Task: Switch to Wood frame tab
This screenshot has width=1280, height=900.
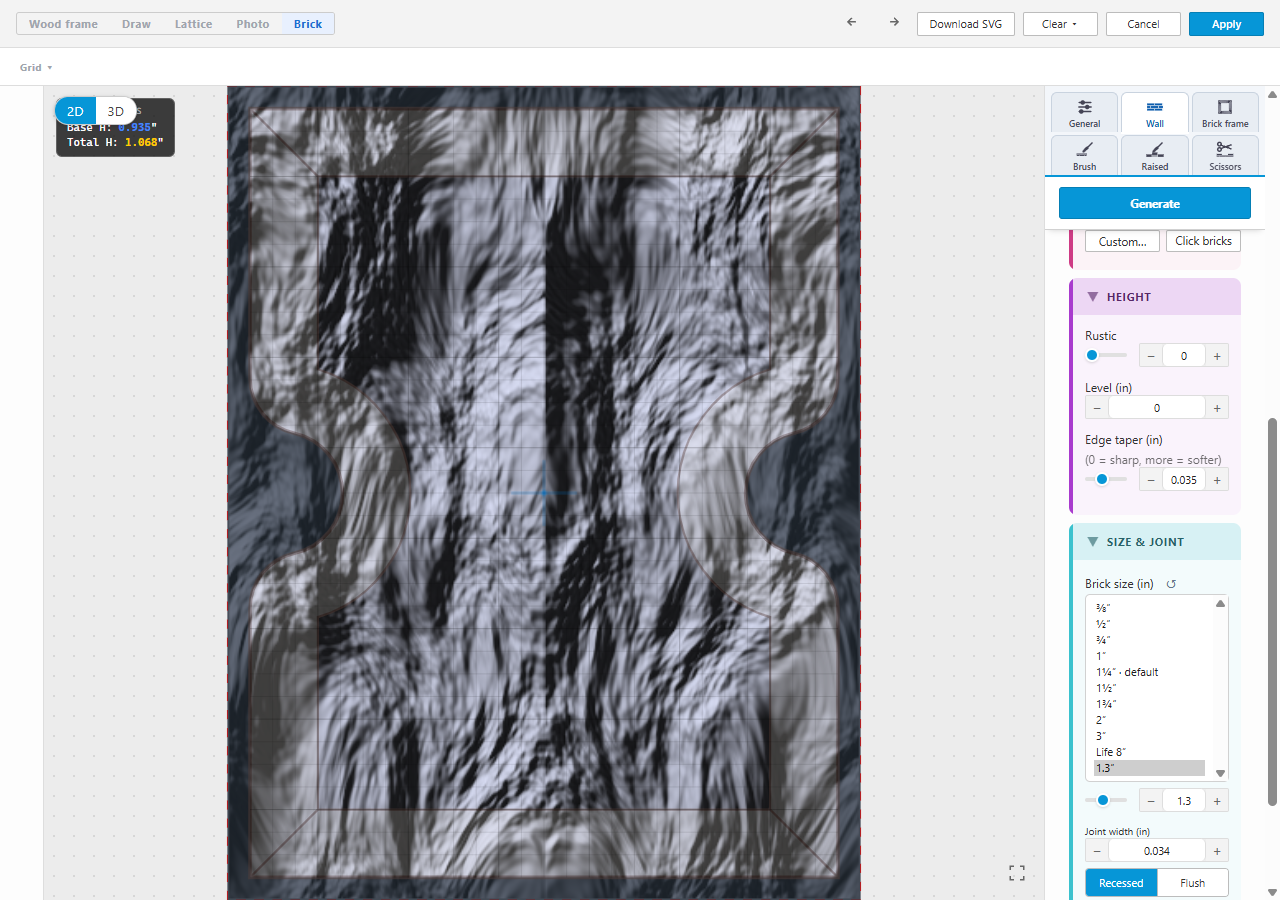Action: pyautogui.click(x=63, y=24)
